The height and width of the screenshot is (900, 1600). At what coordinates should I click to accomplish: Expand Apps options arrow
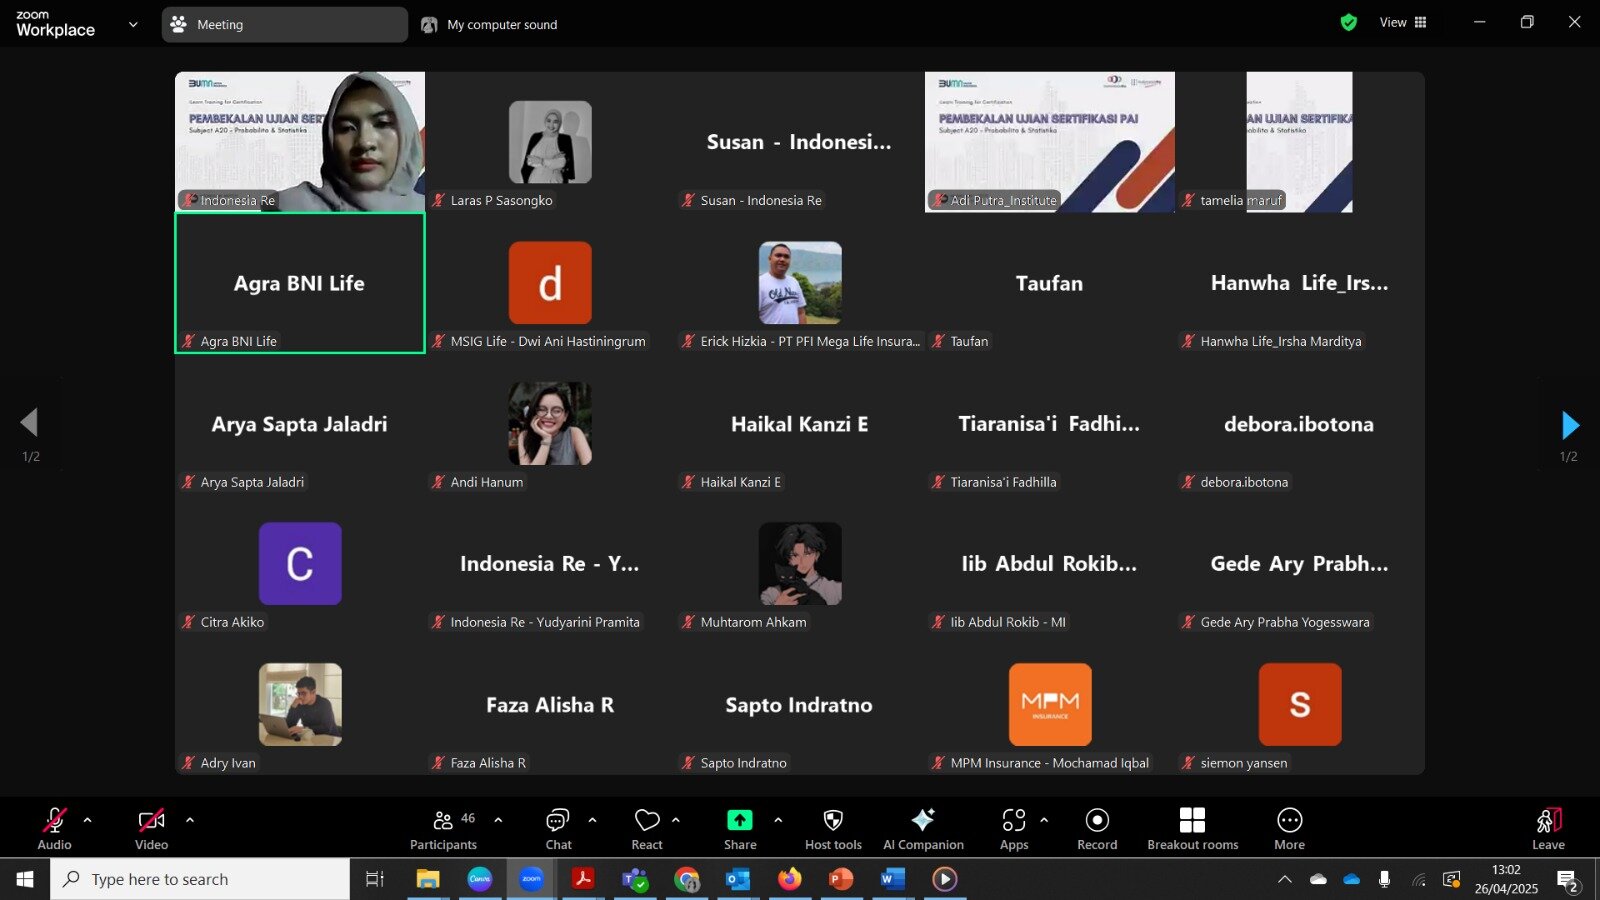tap(1044, 820)
